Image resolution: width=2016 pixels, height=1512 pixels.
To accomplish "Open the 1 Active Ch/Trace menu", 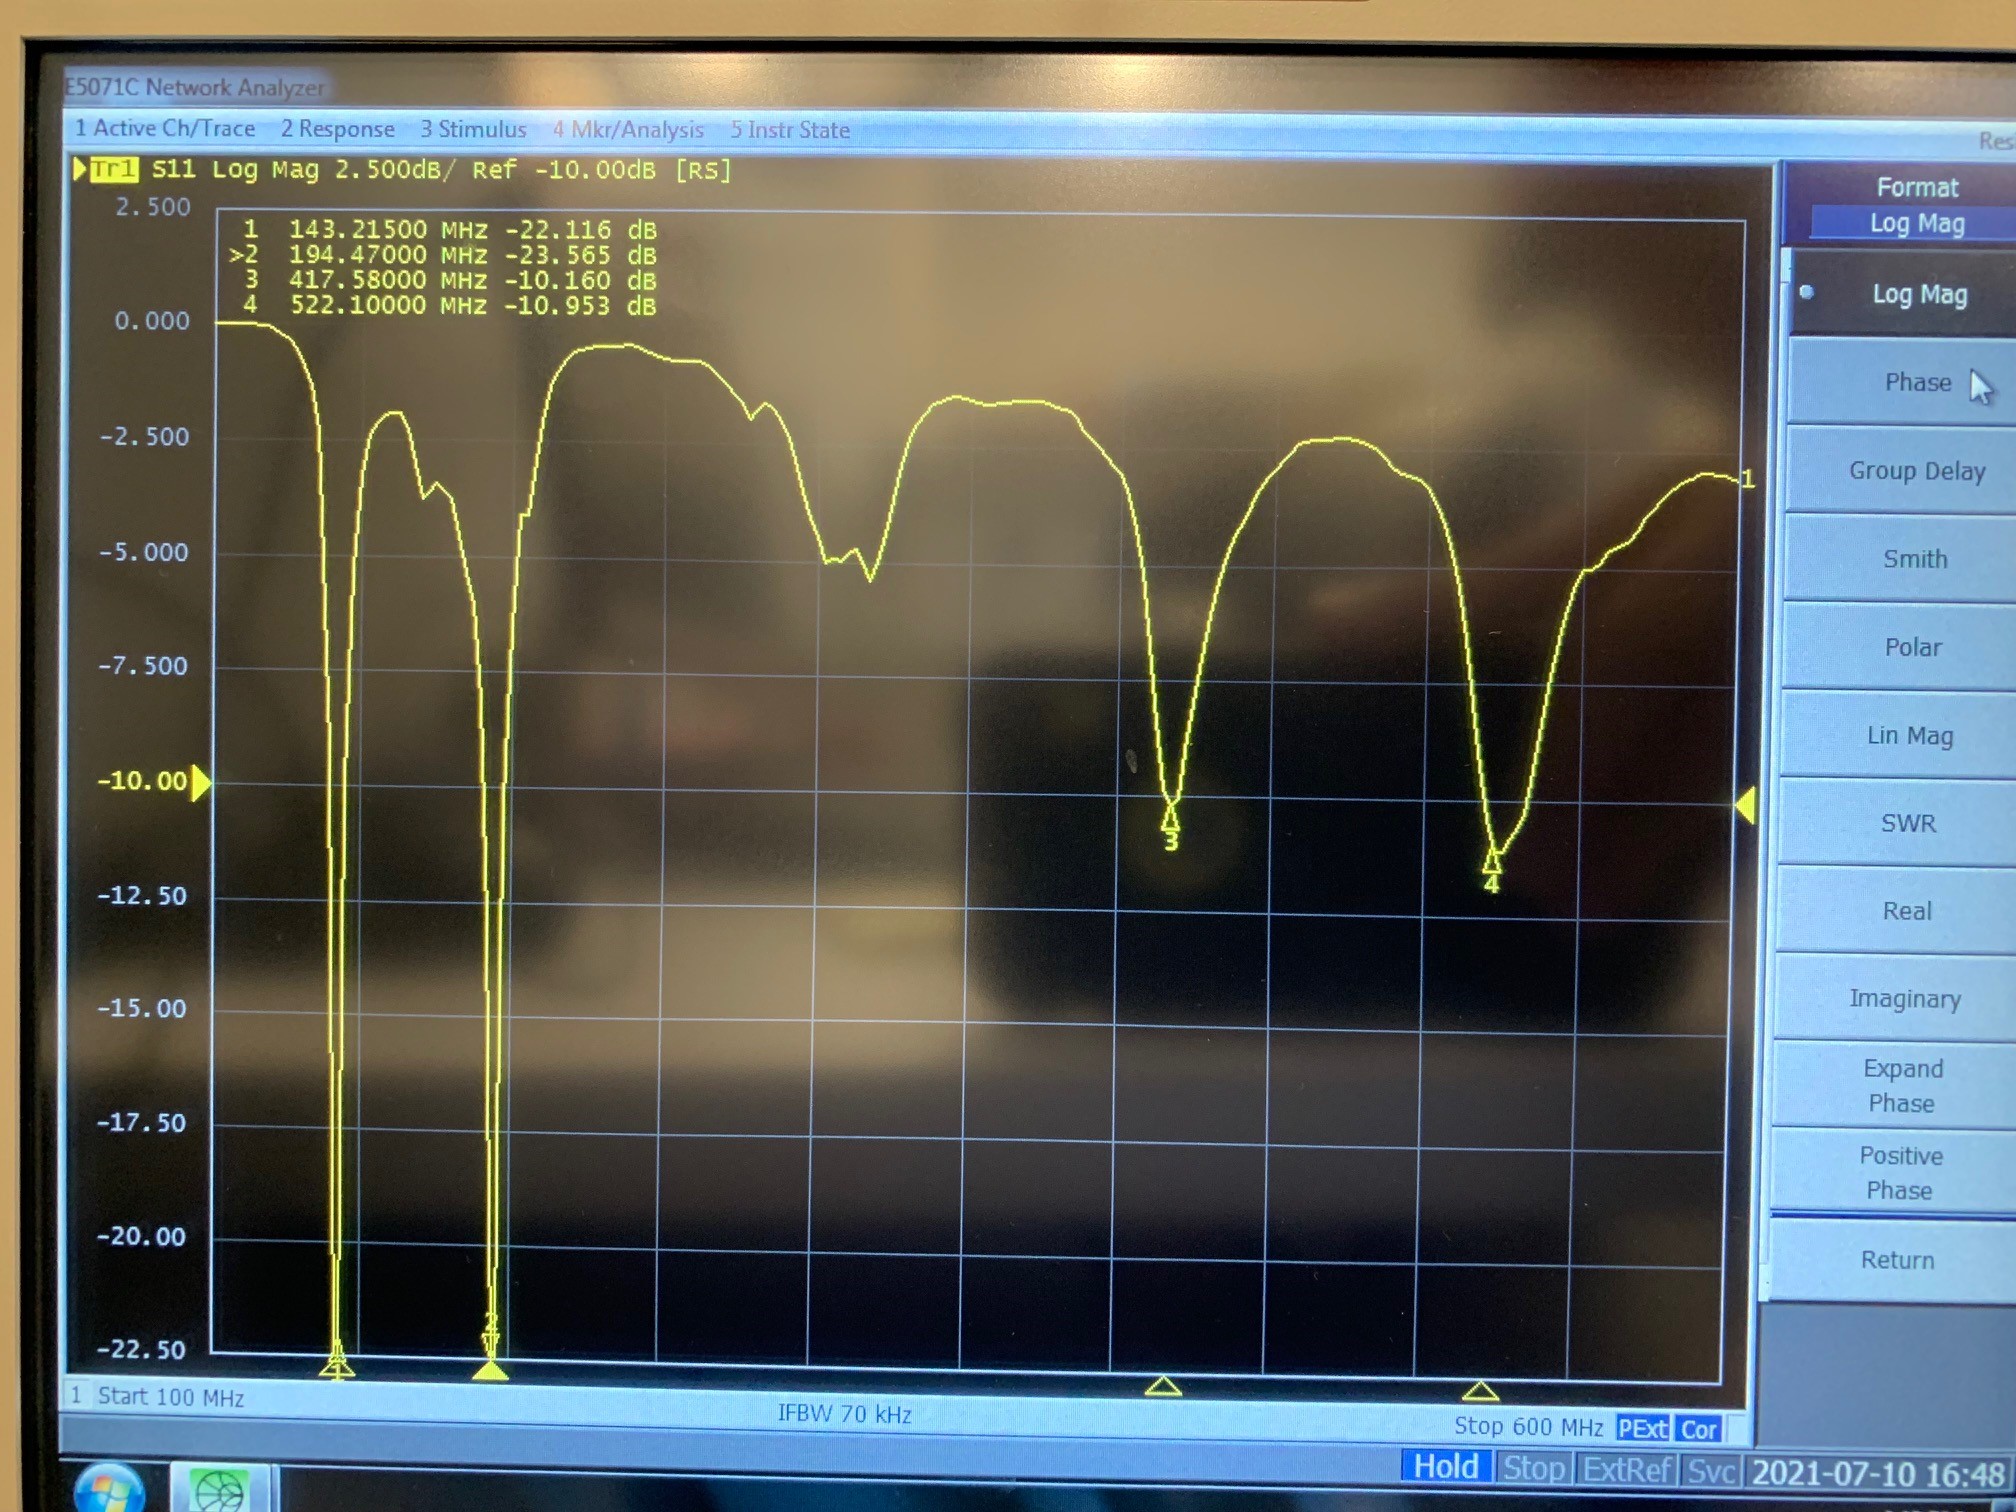I will click(x=165, y=128).
